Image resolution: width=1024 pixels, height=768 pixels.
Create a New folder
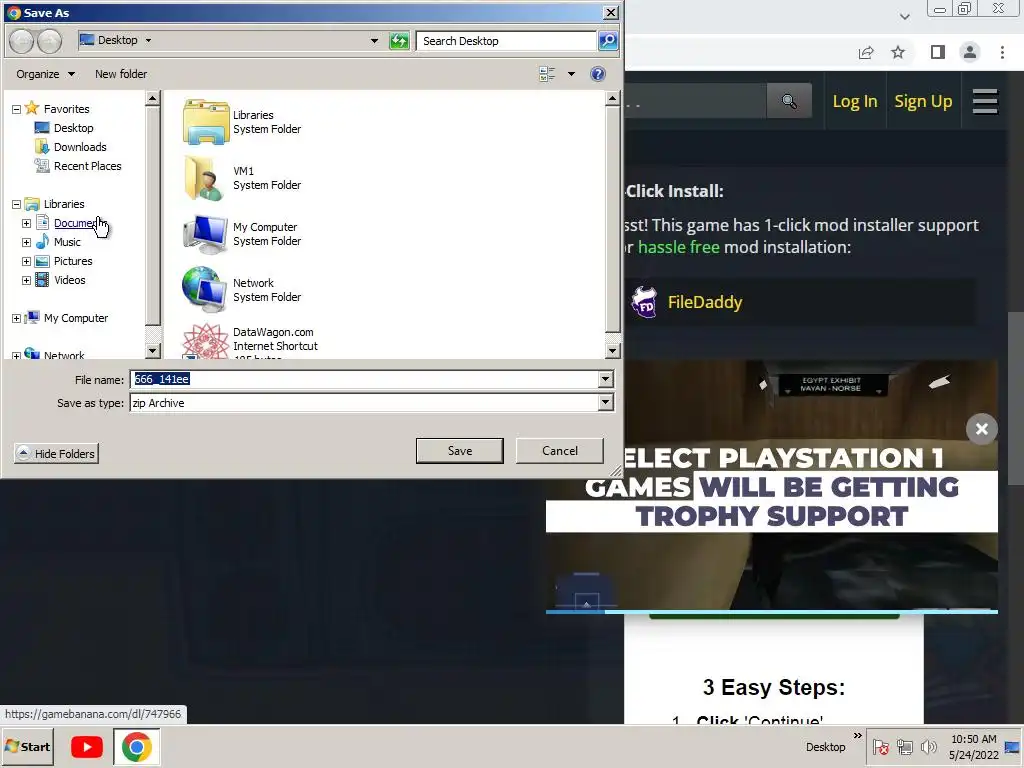[x=121, y=74]
